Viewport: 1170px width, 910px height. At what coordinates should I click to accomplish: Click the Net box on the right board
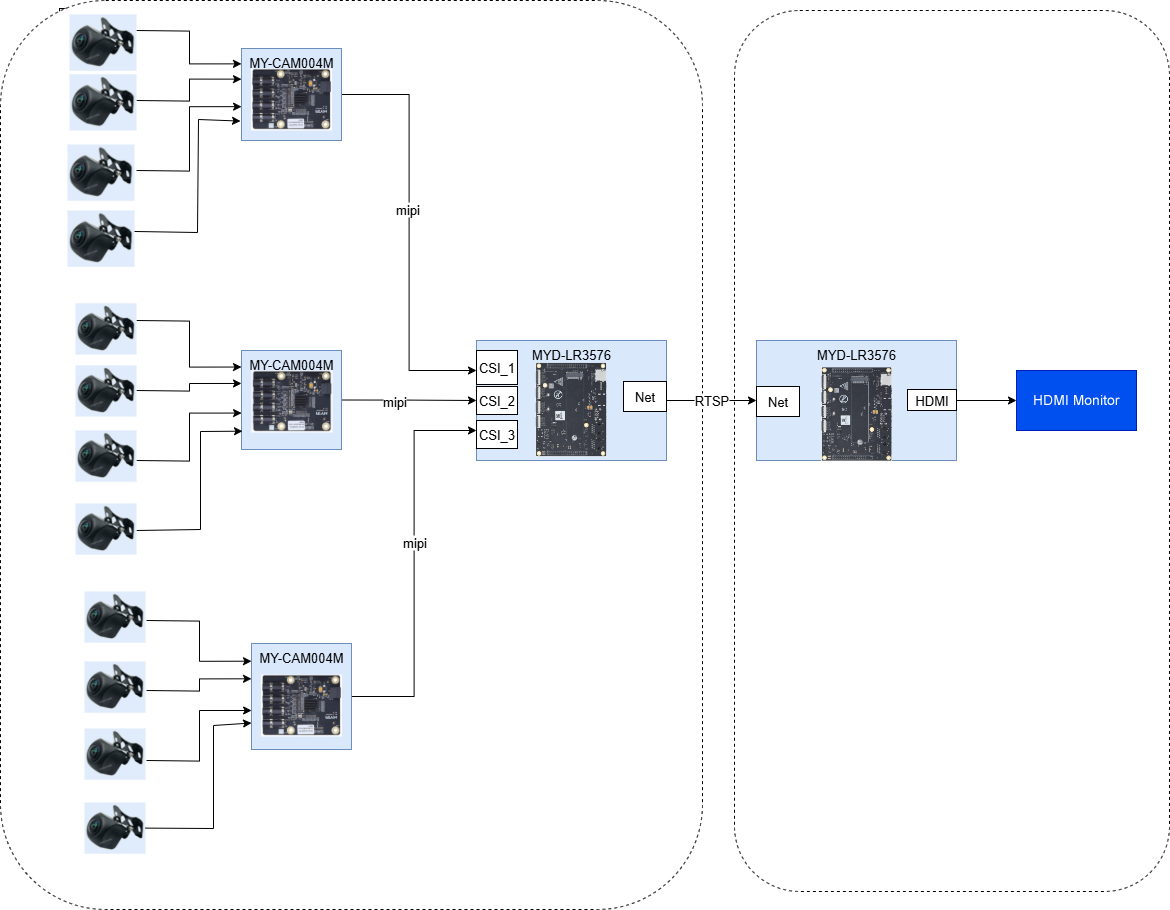pyautogui.click(x=778, y=401)
